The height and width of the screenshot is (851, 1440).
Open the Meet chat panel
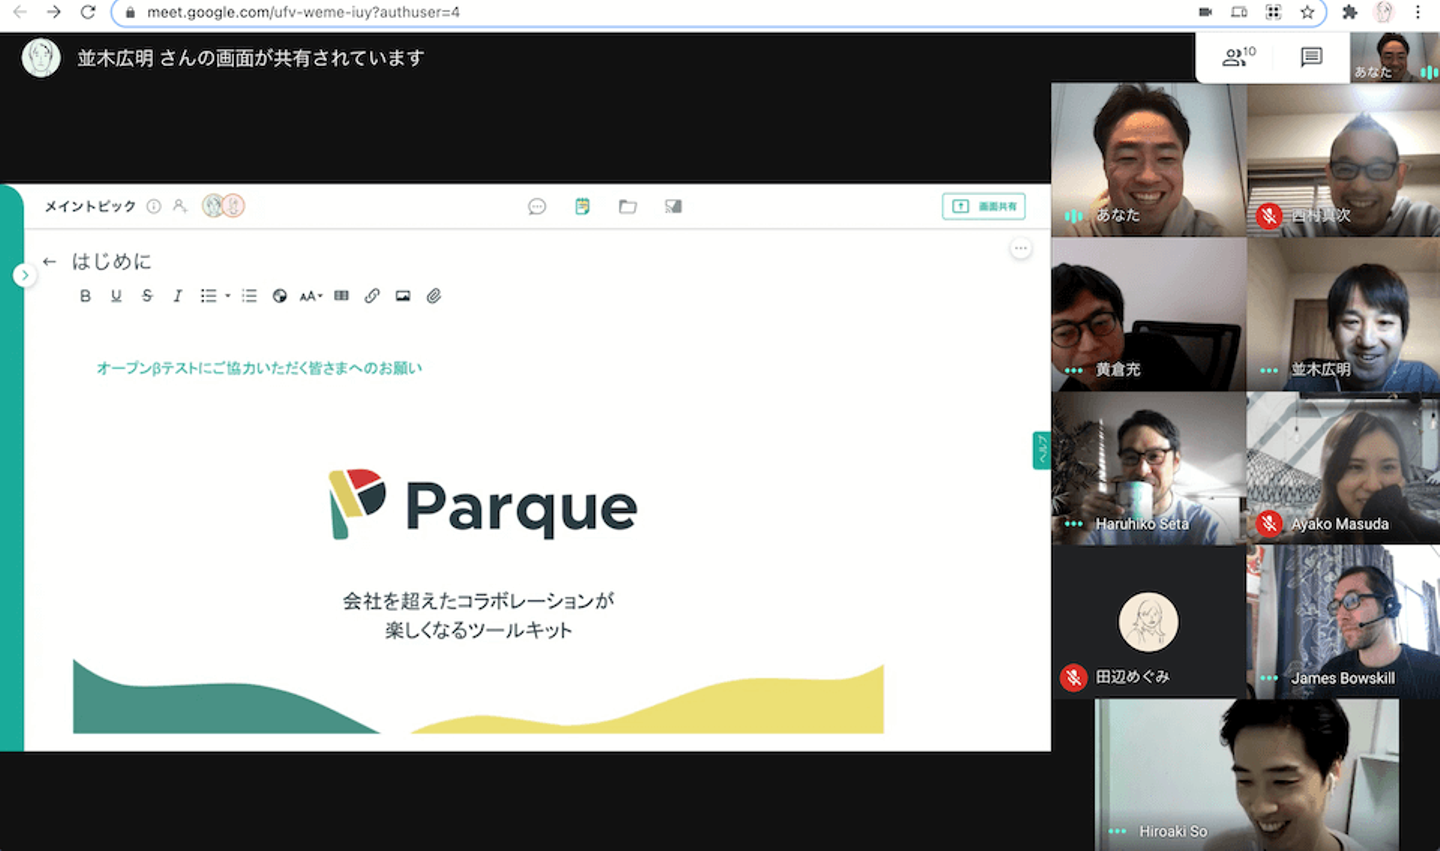coord(1311,57)
